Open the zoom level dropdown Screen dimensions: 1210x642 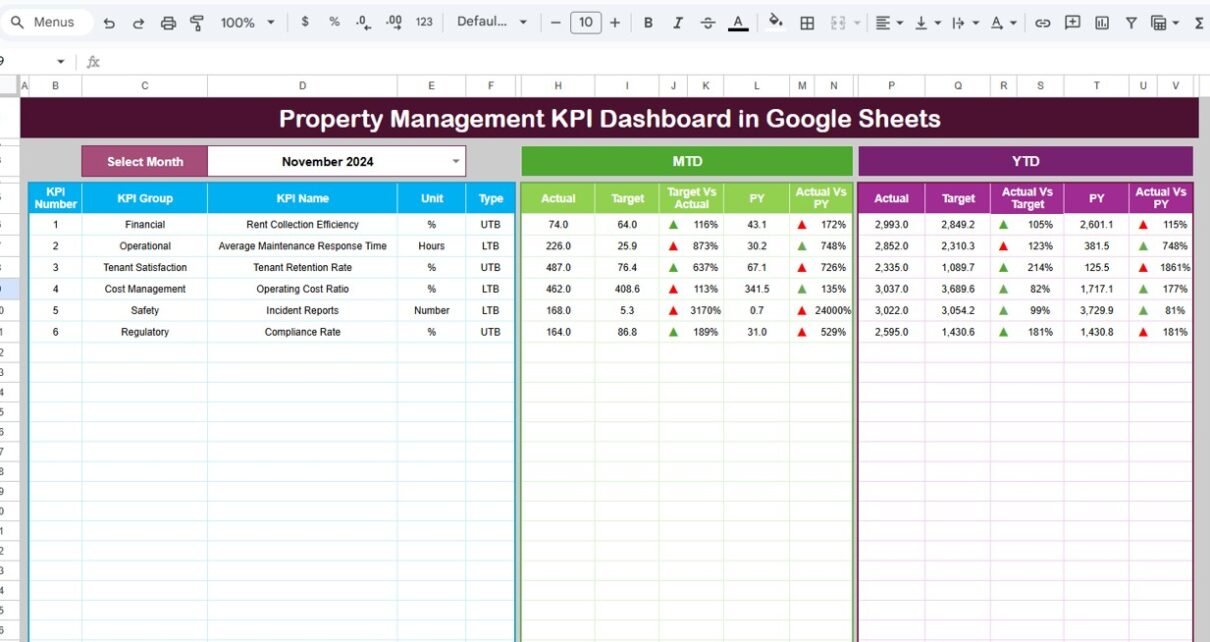pyautogui.click(x=247, y=22)
